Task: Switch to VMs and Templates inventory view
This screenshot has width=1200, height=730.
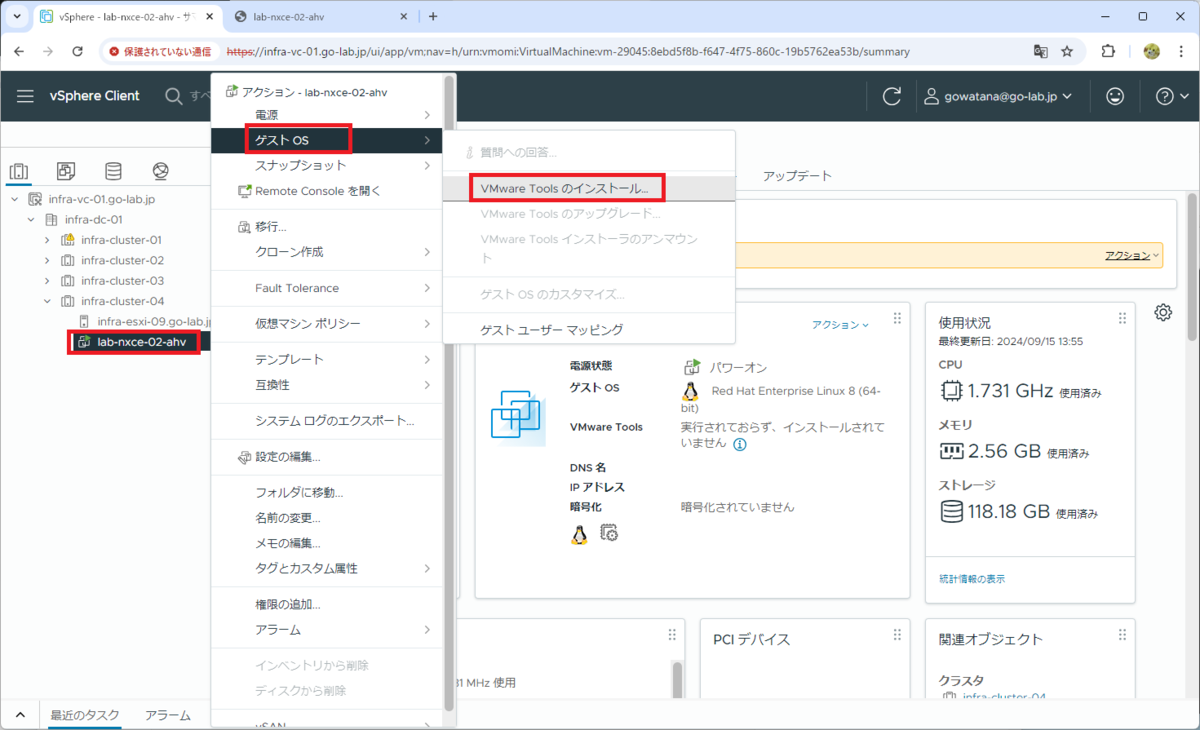Action: pos(66,171)
